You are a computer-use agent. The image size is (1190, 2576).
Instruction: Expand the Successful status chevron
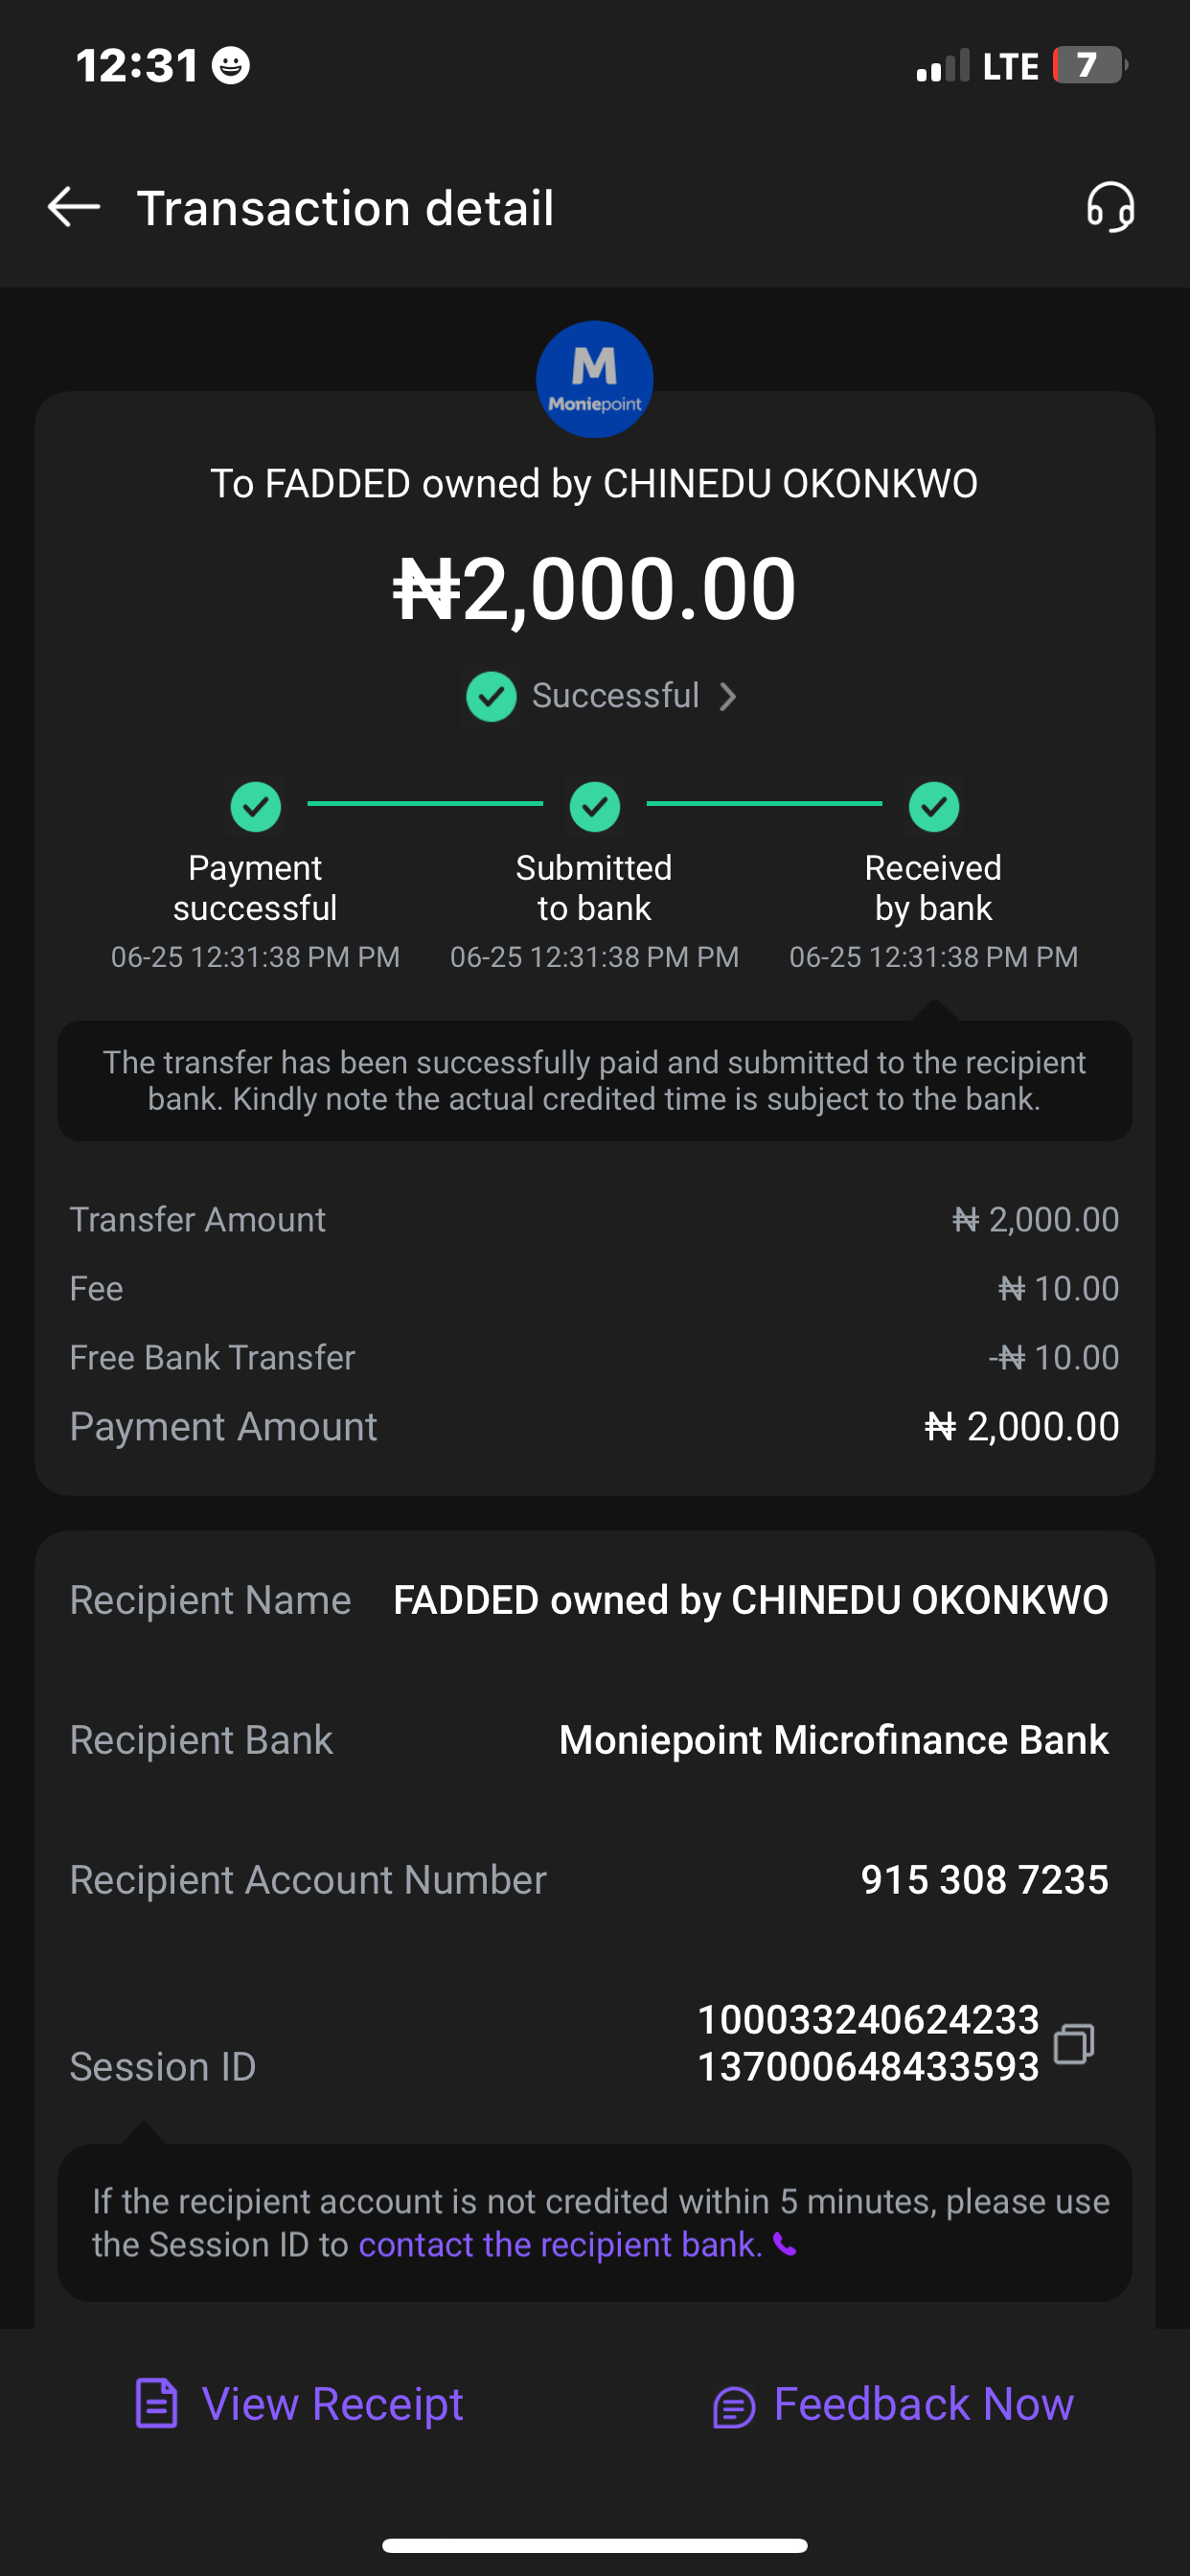(728, 697)
